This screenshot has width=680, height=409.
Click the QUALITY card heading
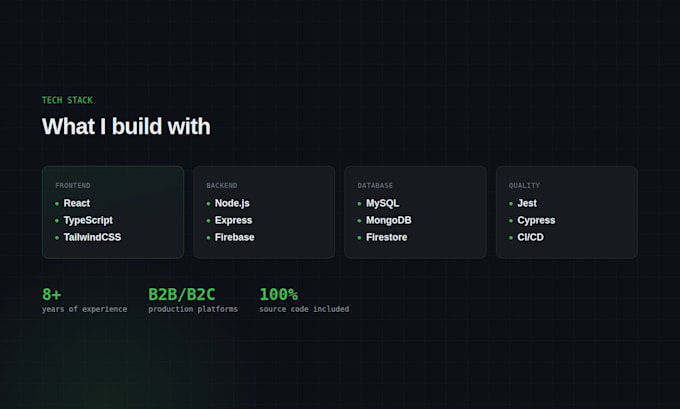pyautogui.click(x=524, y=186)
